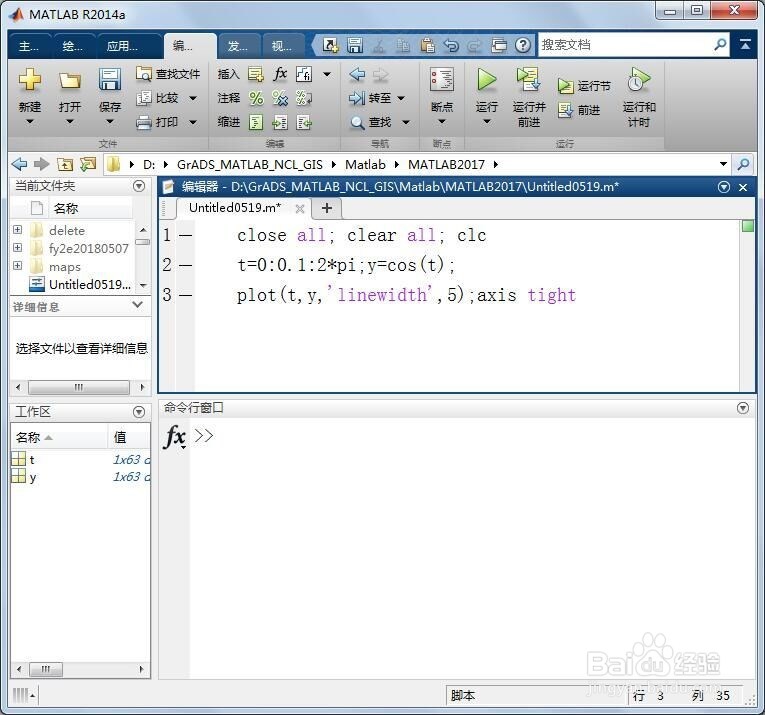
Task: Insert section break icon in ribbon
Action: coord(256,74)
